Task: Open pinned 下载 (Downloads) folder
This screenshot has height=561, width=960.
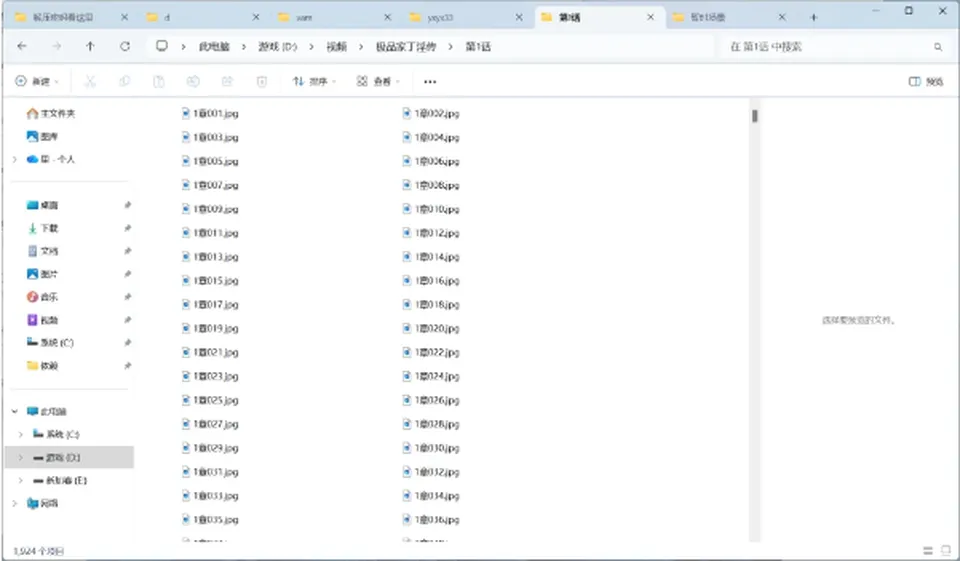Action: point(42,228)
